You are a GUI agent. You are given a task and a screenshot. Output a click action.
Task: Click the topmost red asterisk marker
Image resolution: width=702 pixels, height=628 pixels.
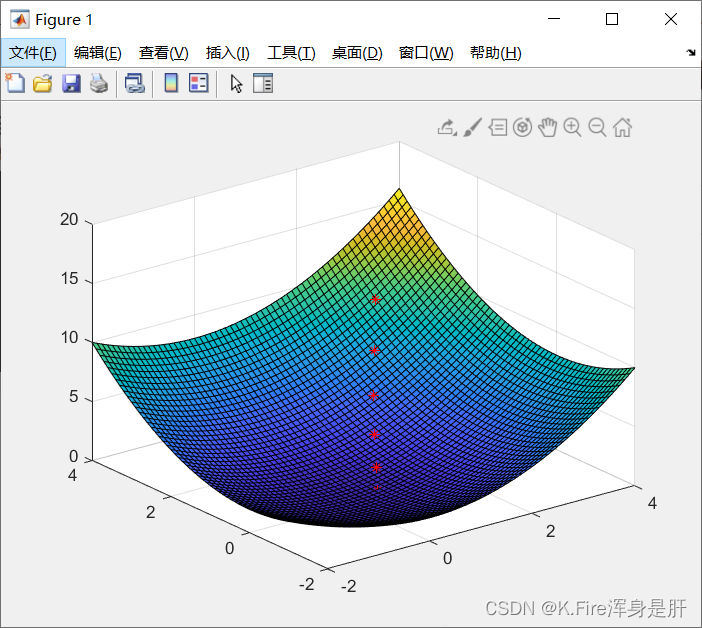coord(376,299)
